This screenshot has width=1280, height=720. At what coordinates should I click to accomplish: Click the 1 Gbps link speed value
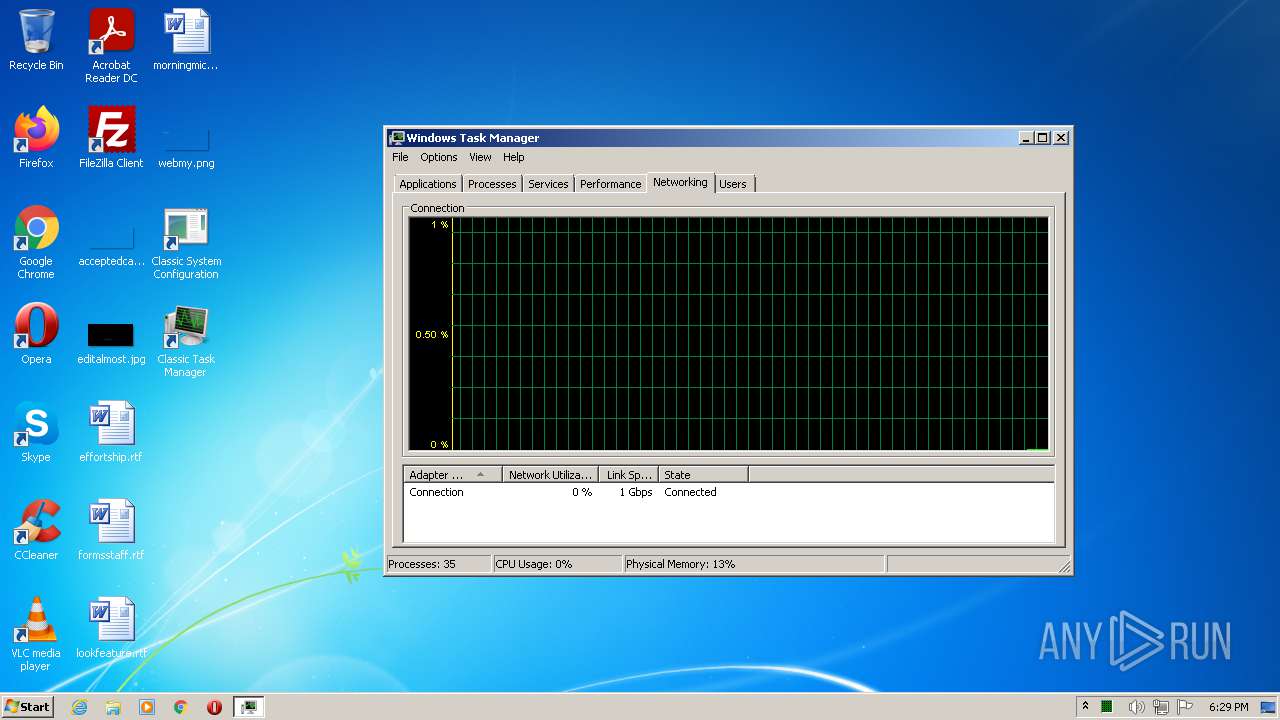click(x=636, y=492)
